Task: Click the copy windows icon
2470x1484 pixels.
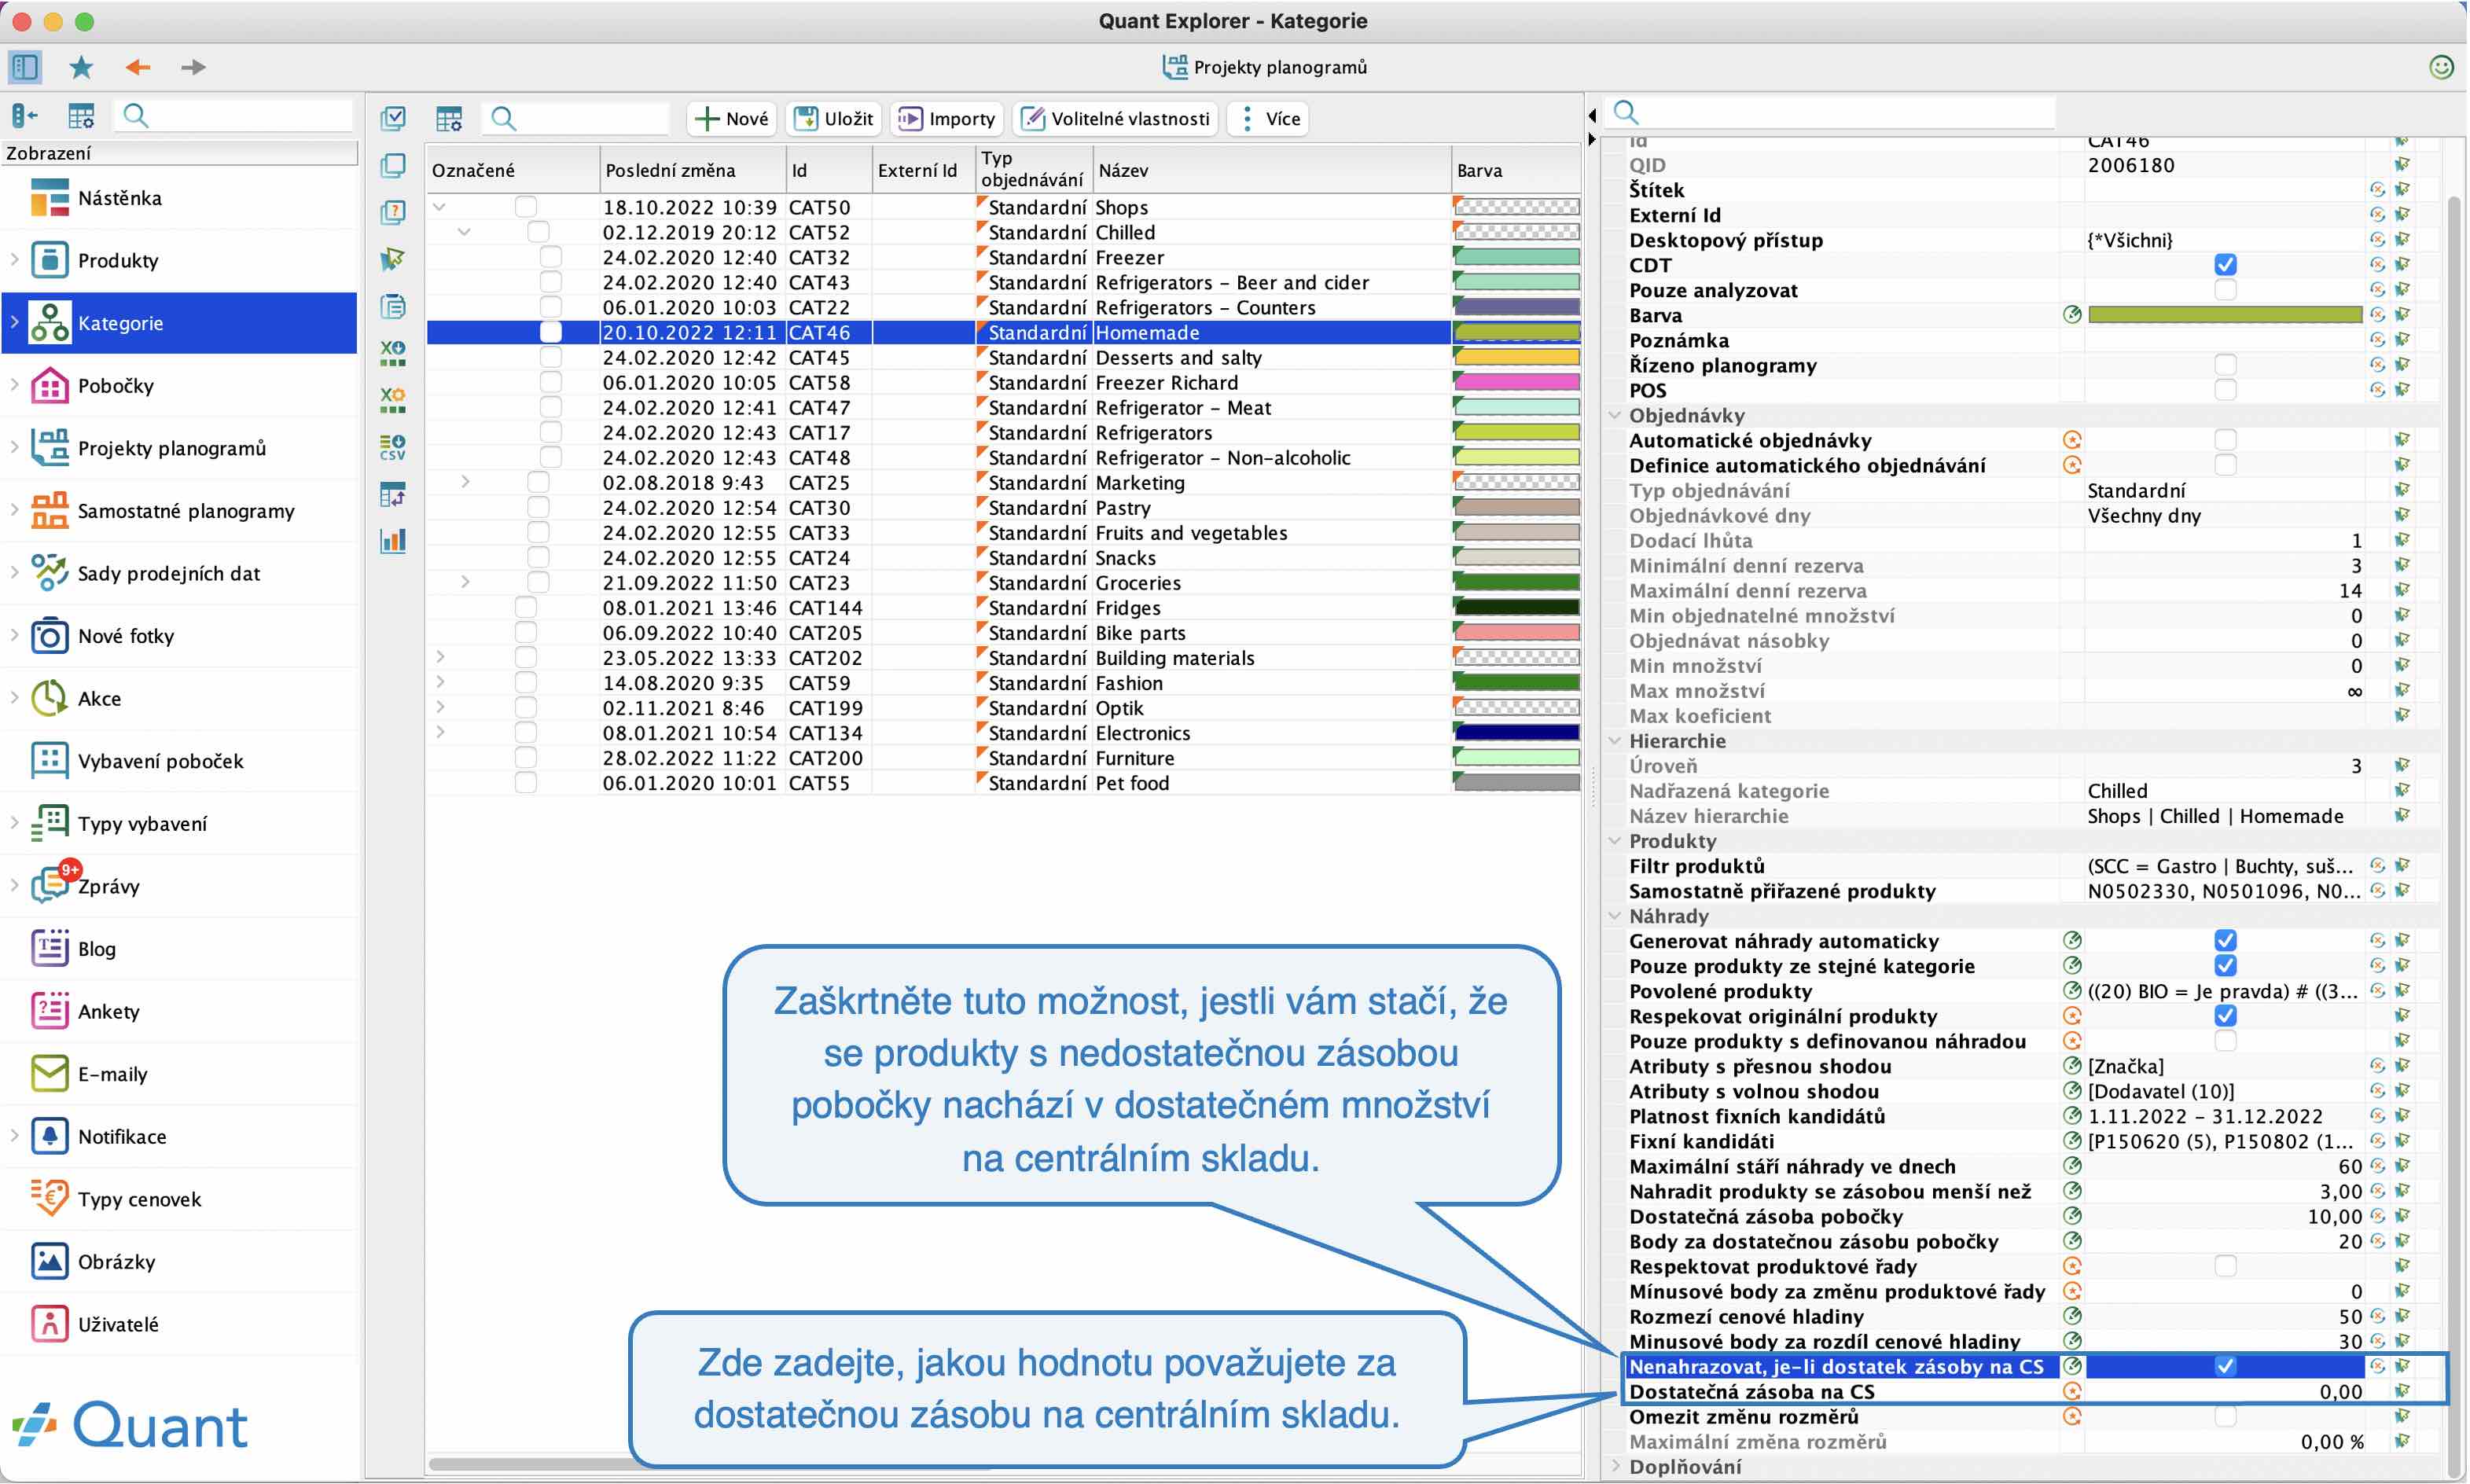Action: [393, 165]
